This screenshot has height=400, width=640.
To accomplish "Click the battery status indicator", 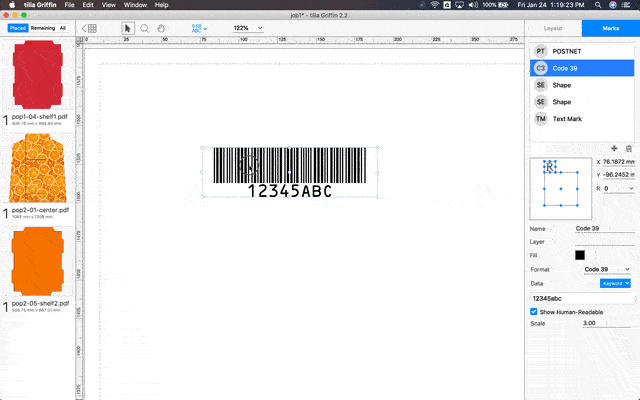I will [496, 5].
